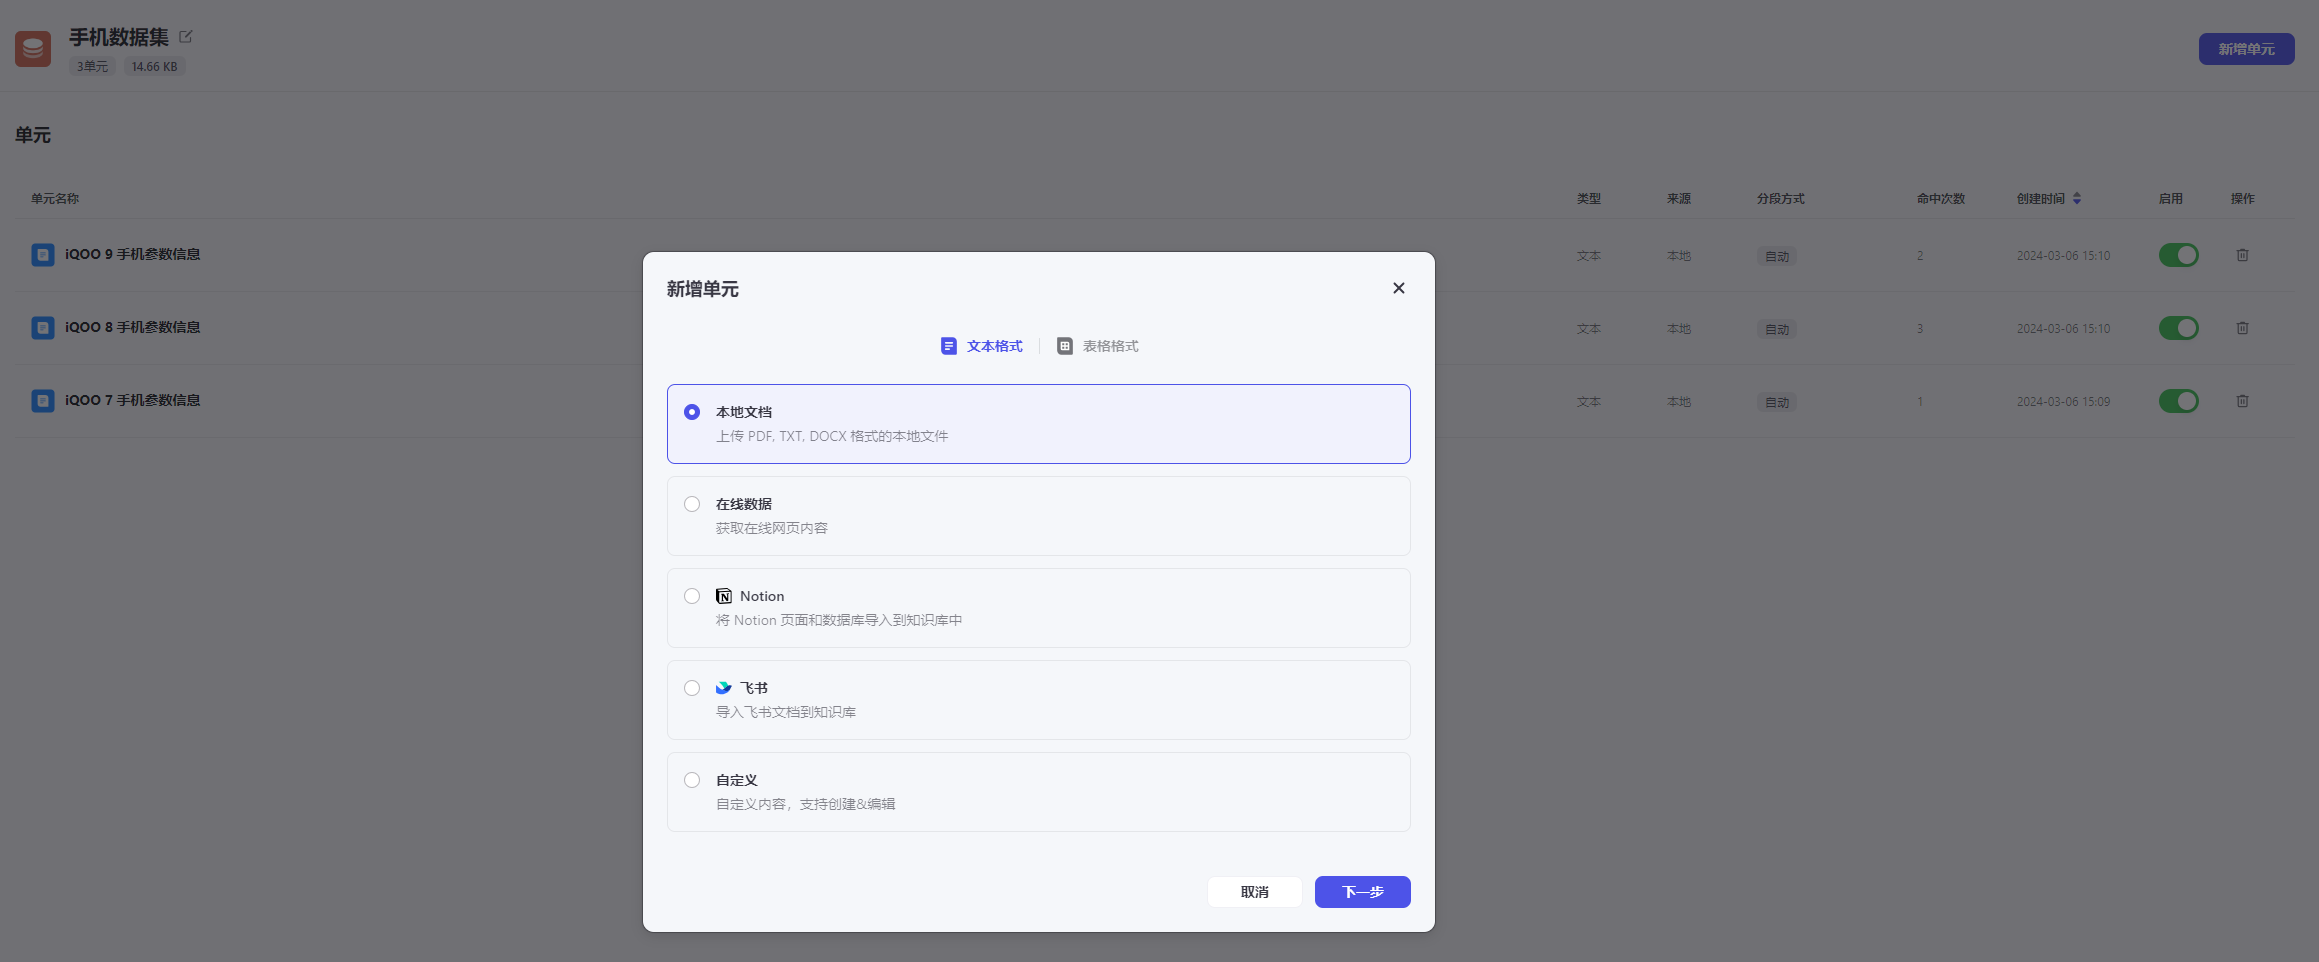
Task: Select the 在线数据 radio option
Action: 692,504
